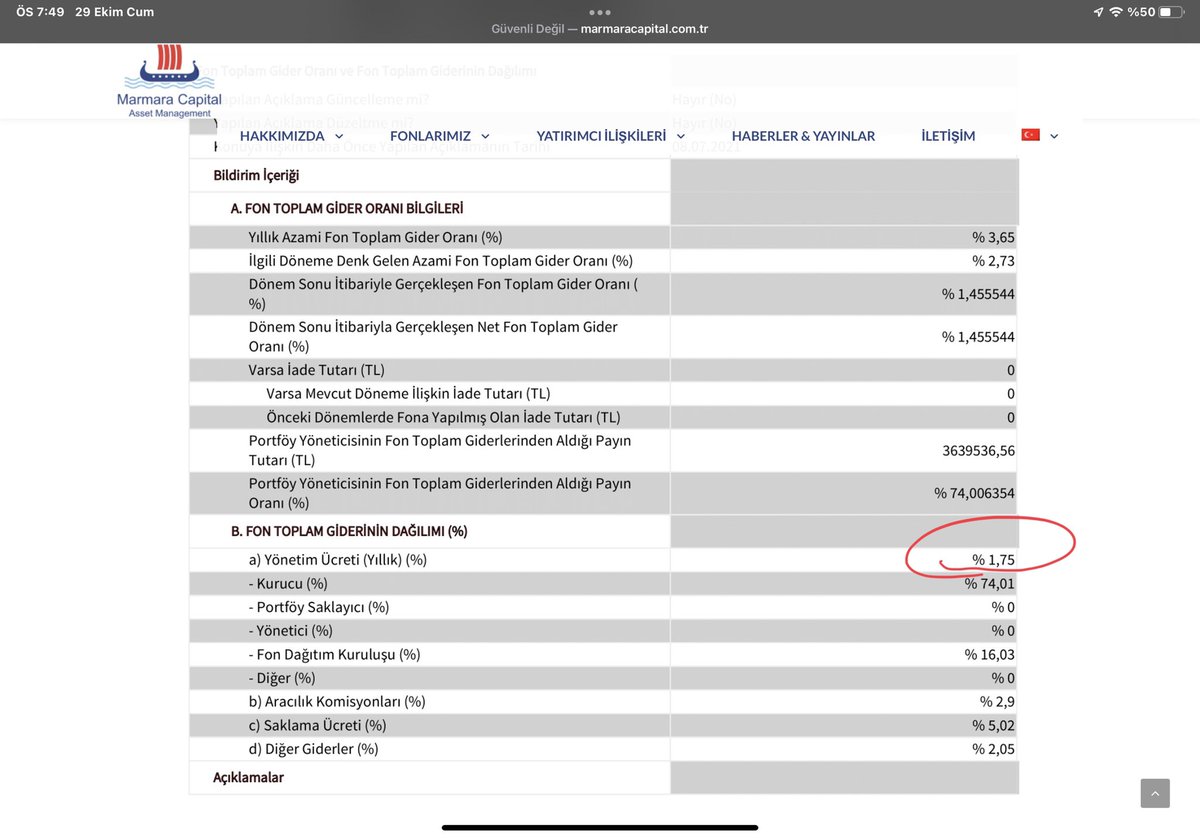Open the HAKKIMIZDA menu

(282, 136)
